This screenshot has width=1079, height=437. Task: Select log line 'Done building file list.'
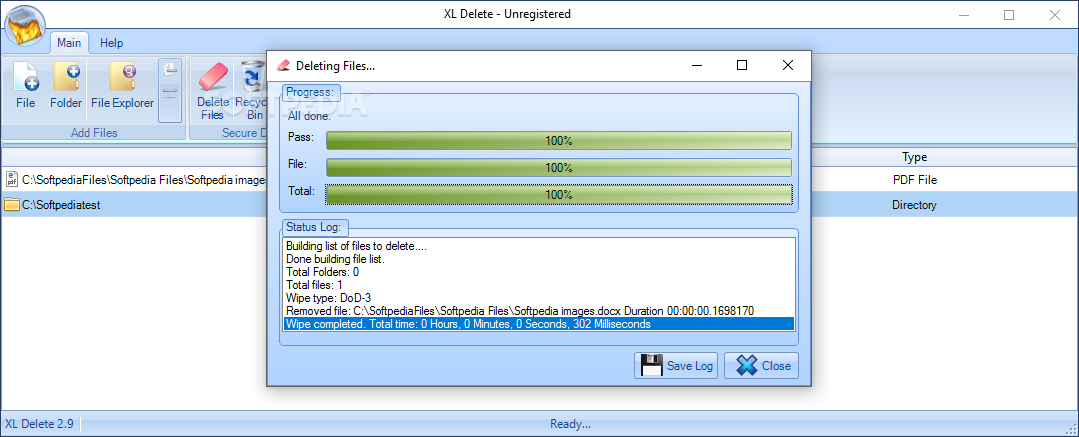tap(539, 259)
